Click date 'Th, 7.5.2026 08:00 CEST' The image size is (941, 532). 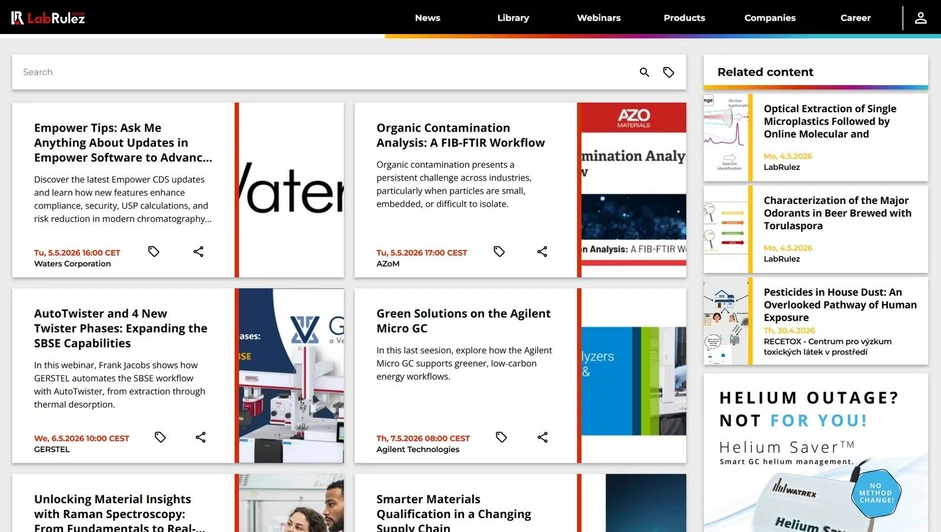[x=423, y=438]
